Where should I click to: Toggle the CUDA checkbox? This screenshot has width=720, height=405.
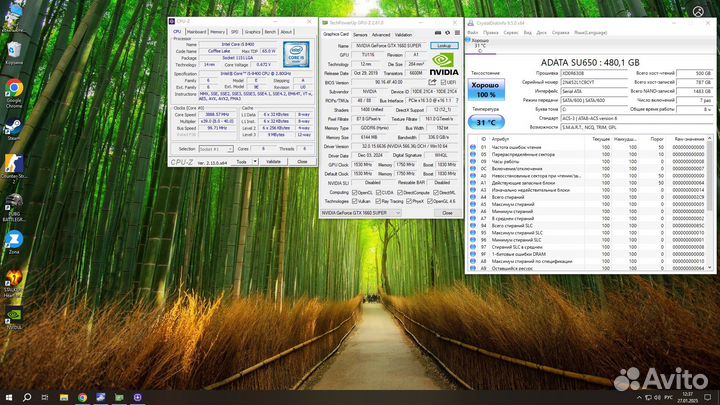point(378,192)
